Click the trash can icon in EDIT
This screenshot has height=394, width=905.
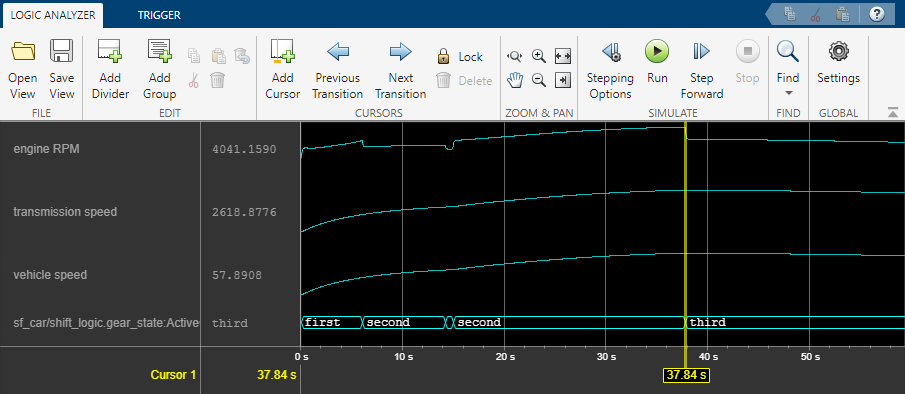pyautogui.click(x=218, y=80)
